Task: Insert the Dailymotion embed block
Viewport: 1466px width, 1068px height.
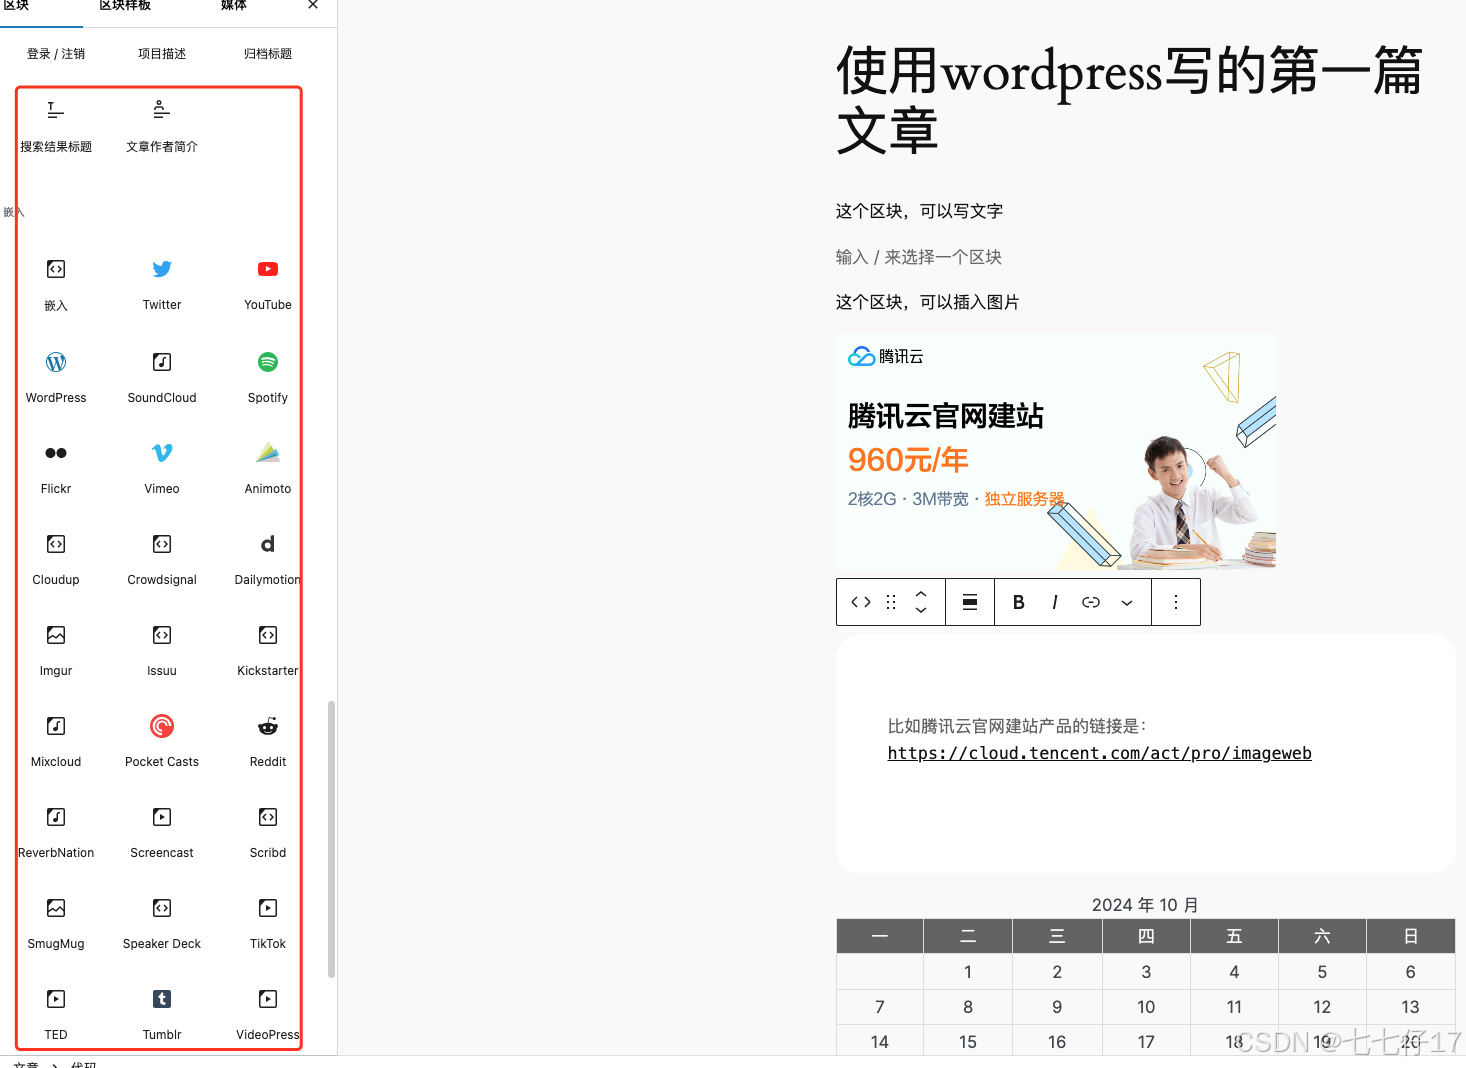Action: click(268, 559)
